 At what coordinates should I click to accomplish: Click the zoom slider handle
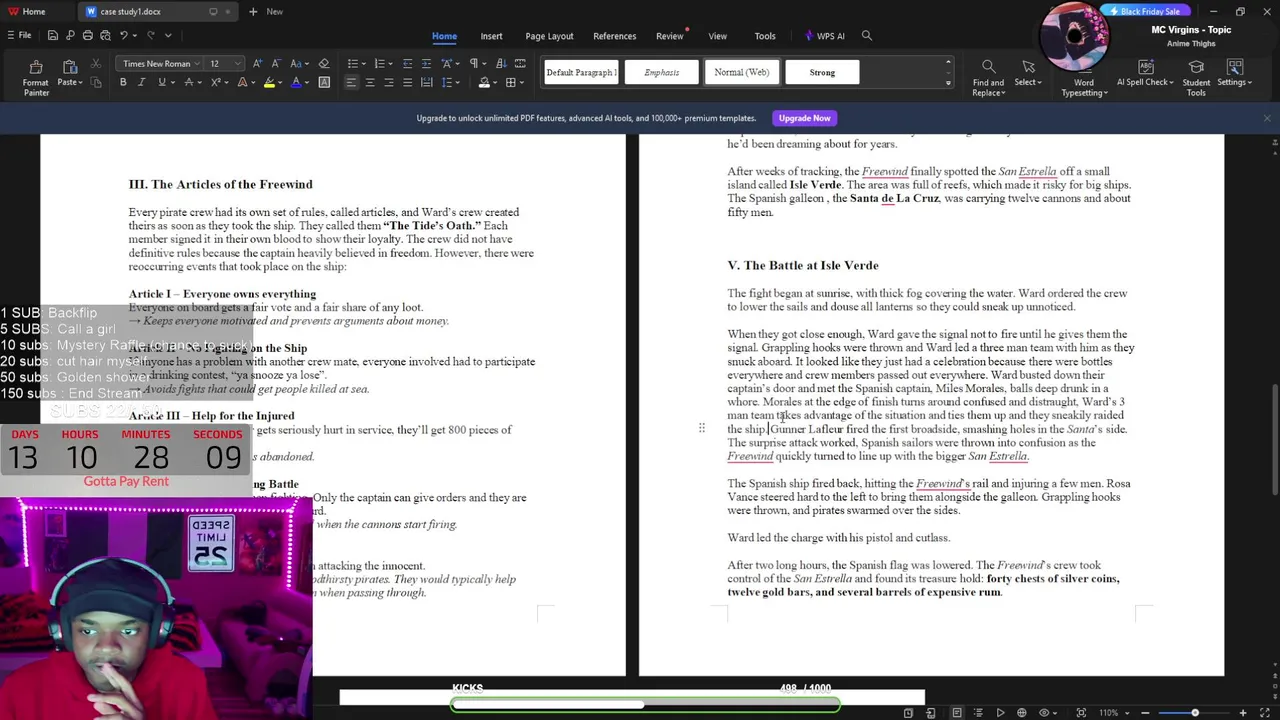pyautogui.click(x=1194, y=713)
